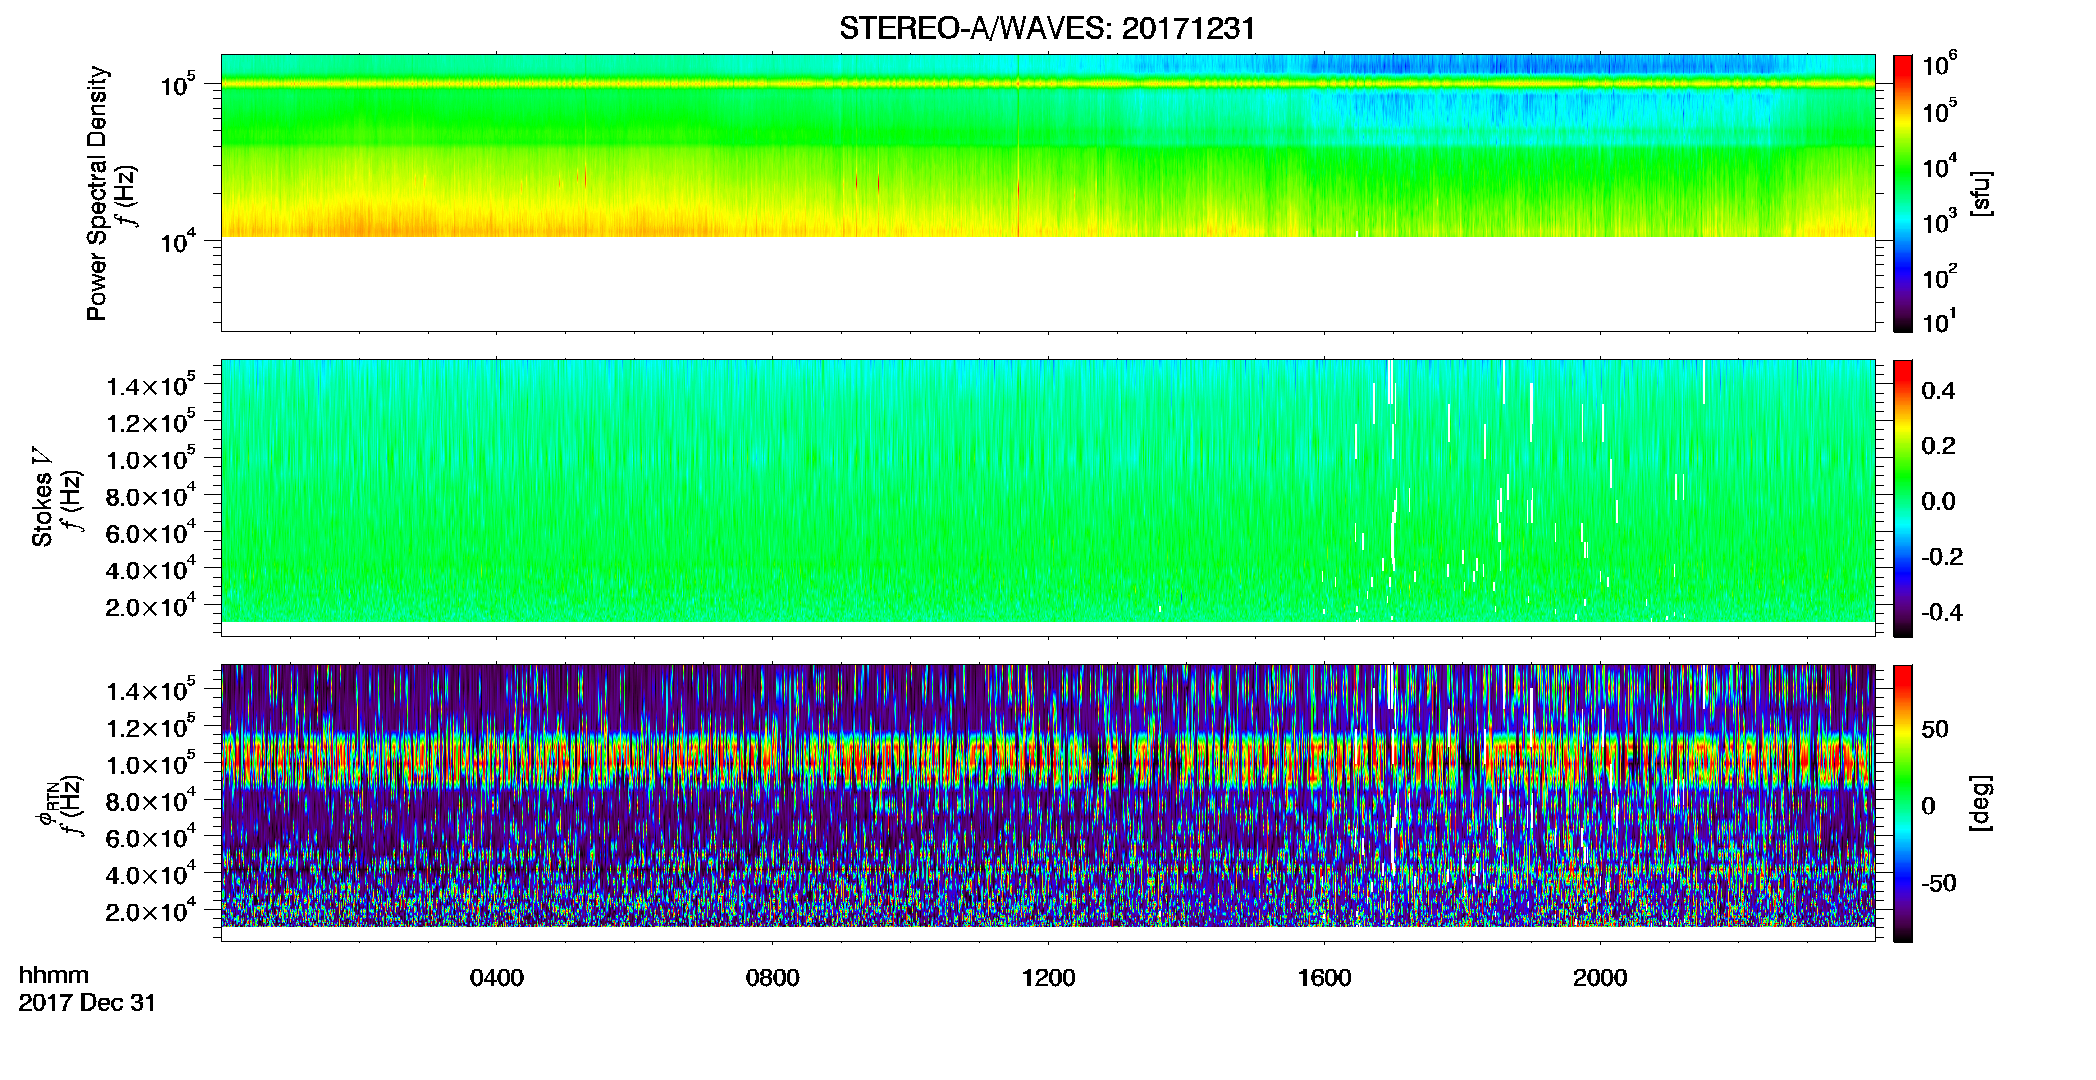Viewport: 2096px width, 1080px height.
Task: Click the 0.4 tick on Stokes color bar
Action: coord(1938,391)
